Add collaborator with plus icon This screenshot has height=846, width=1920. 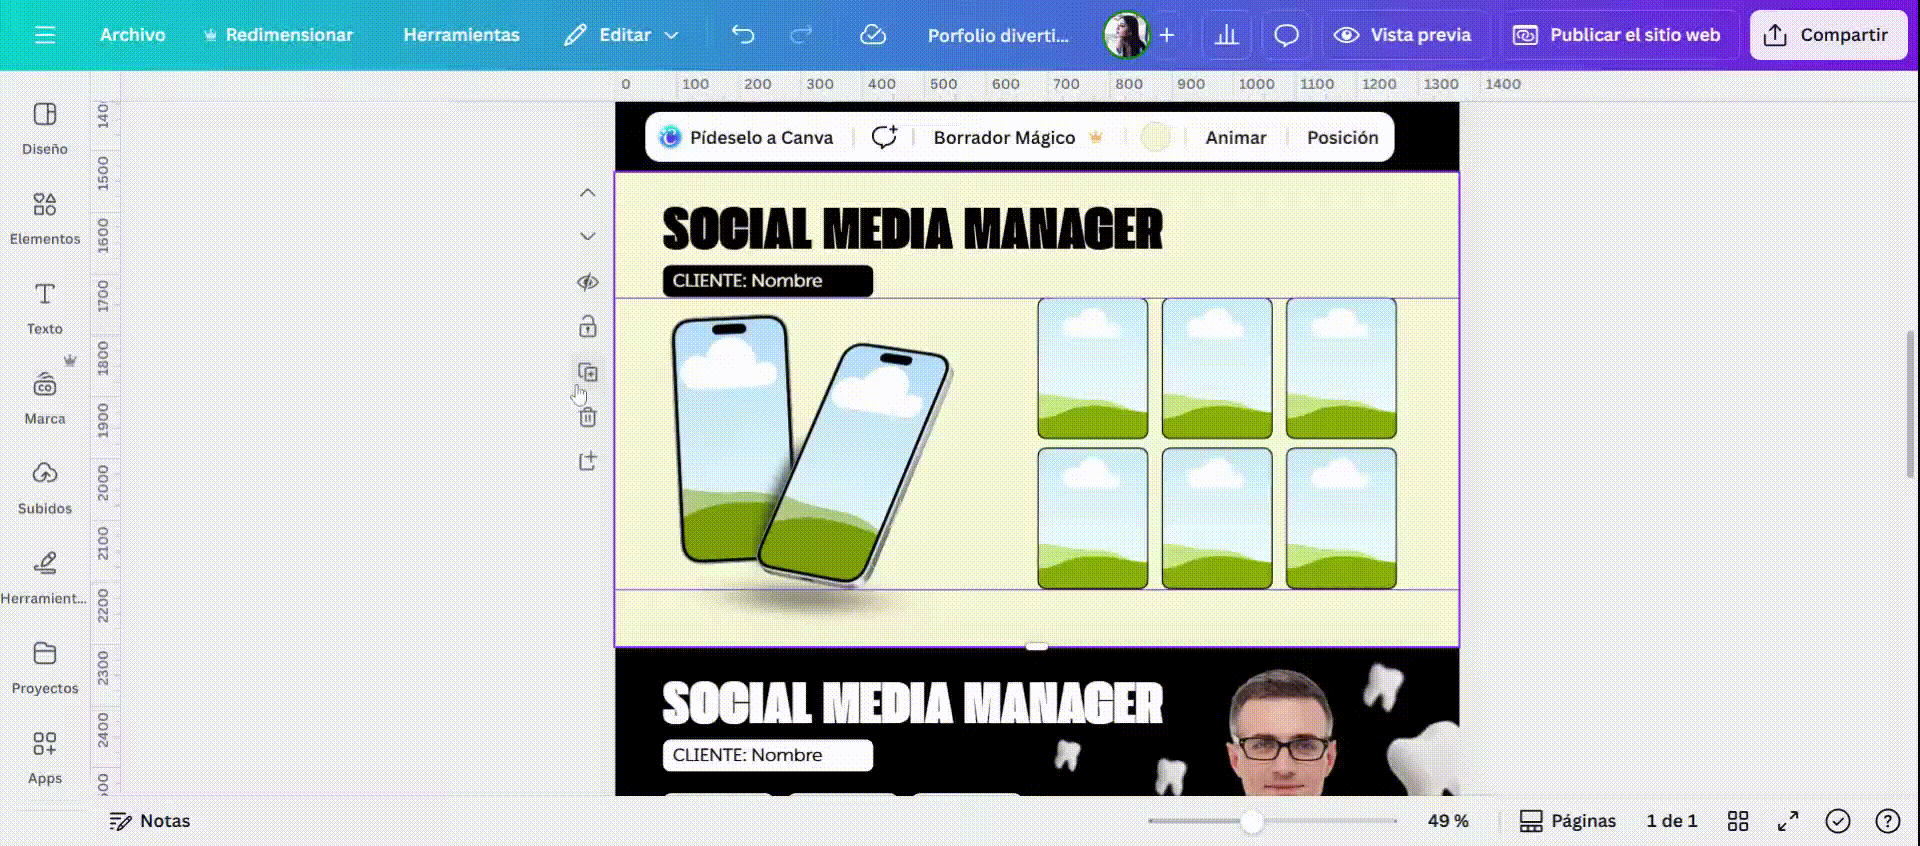coord(1167,35)
